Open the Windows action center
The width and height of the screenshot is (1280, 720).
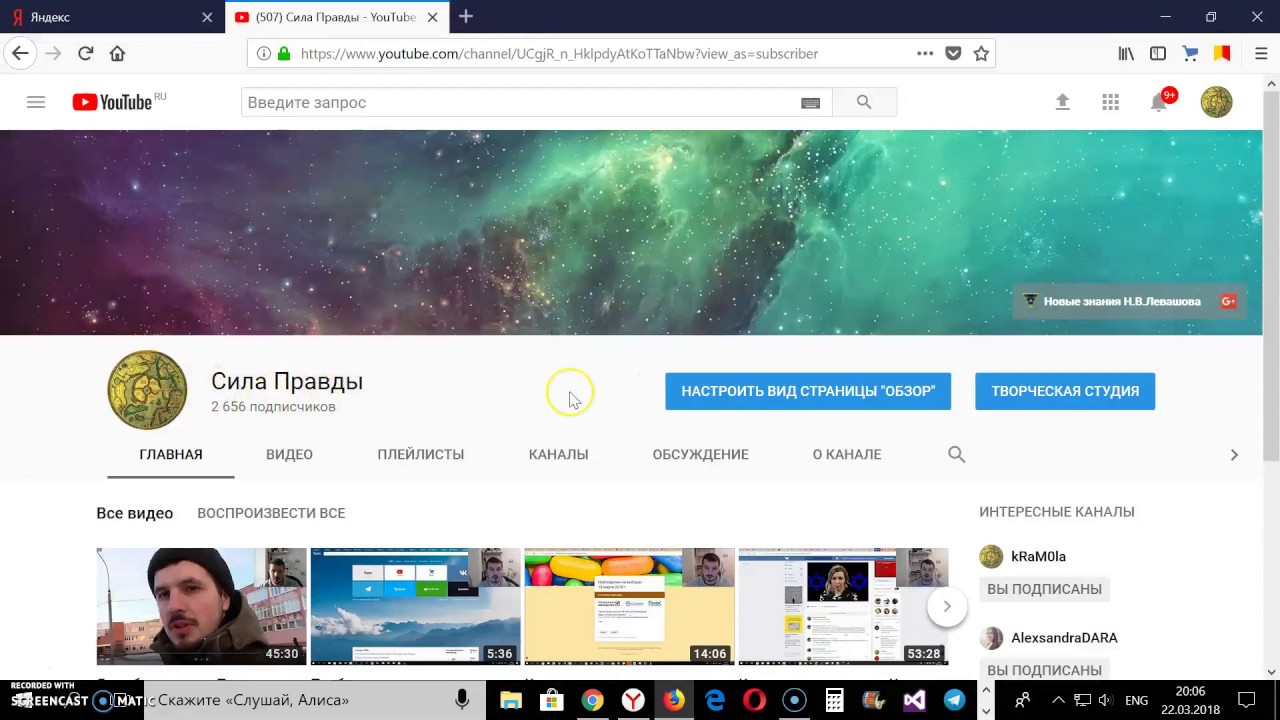coord(1247,700)
